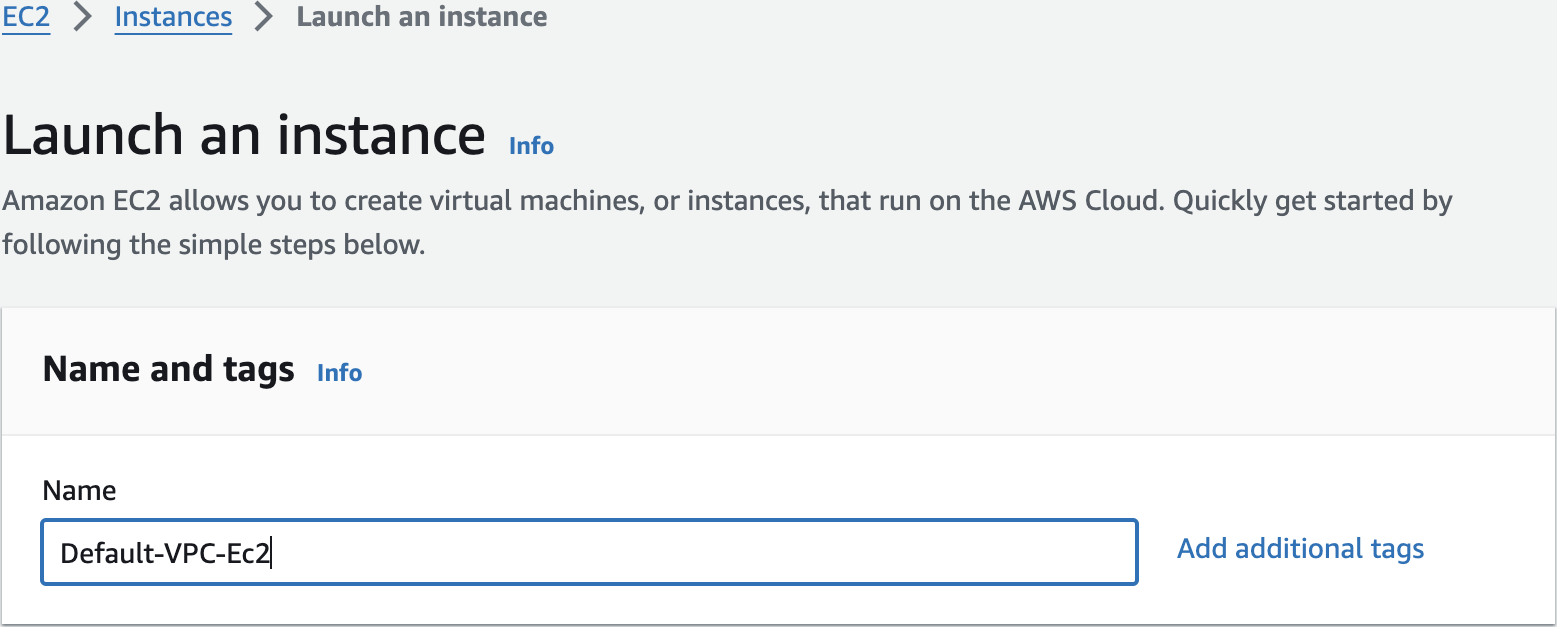Viewport: 1557px width, 627px height.
Task: Go to Instances via the breadcrumb
Action: pos(173,17)
